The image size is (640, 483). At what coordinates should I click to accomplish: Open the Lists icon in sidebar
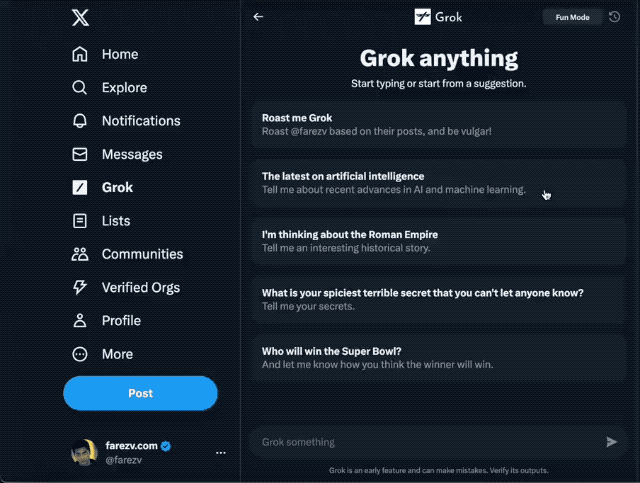(x=80, y=221)
